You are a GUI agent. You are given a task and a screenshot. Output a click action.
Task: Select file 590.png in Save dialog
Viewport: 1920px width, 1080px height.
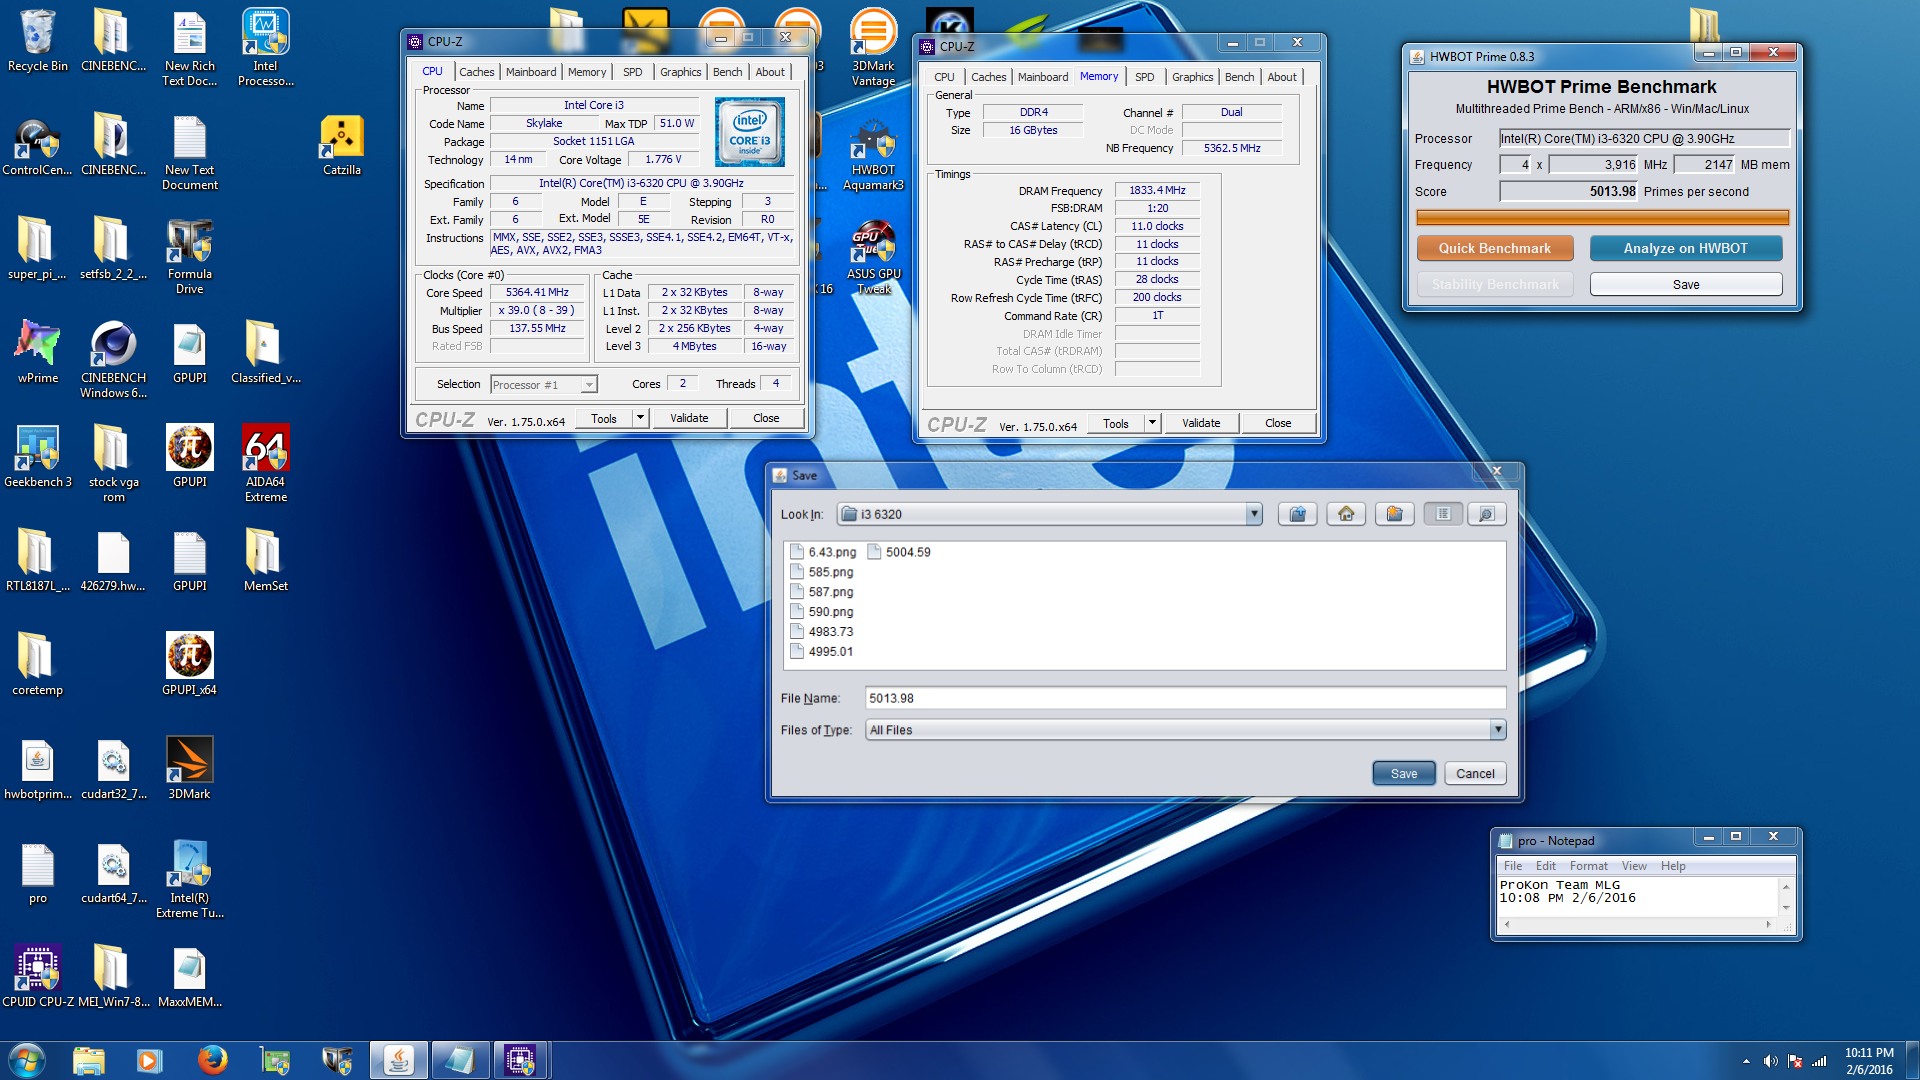[x=822, y=612]
